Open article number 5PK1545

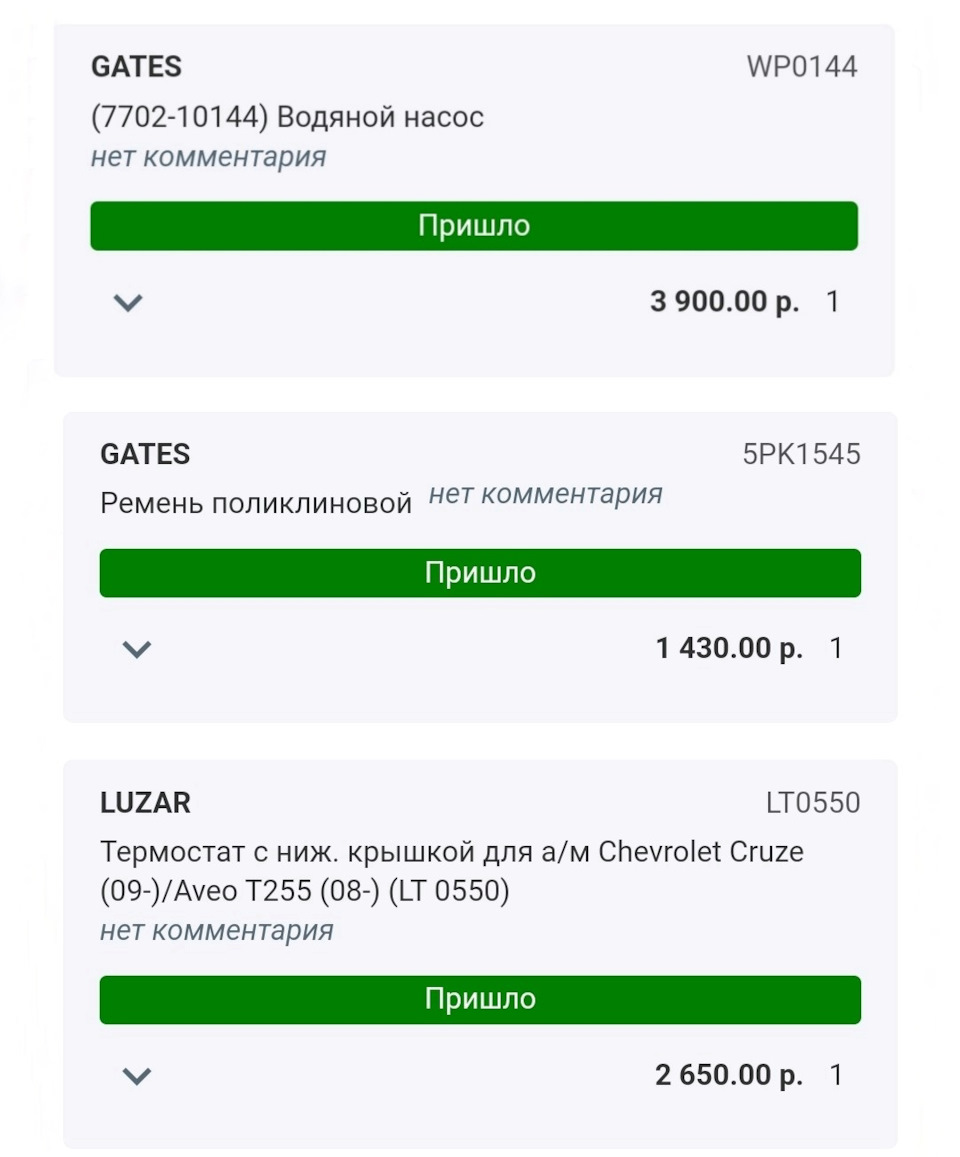801,454
